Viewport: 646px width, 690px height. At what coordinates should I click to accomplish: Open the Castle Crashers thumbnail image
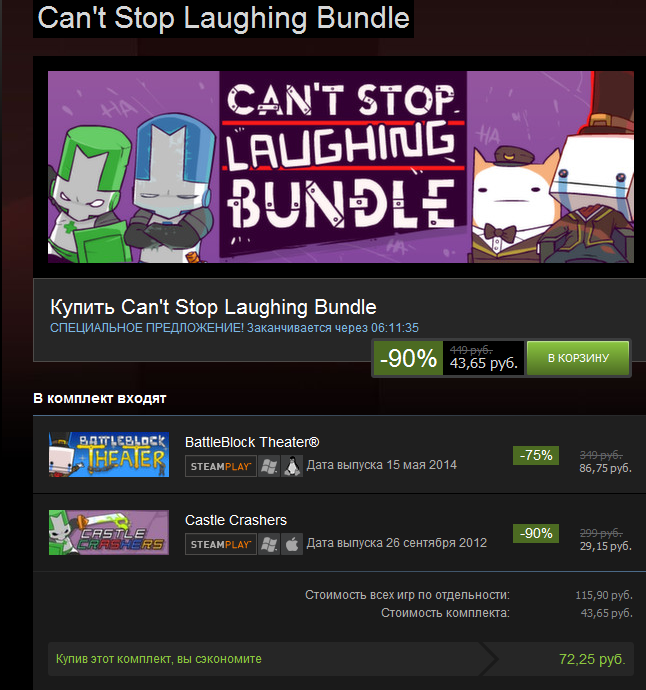click(x=109, y=532)
